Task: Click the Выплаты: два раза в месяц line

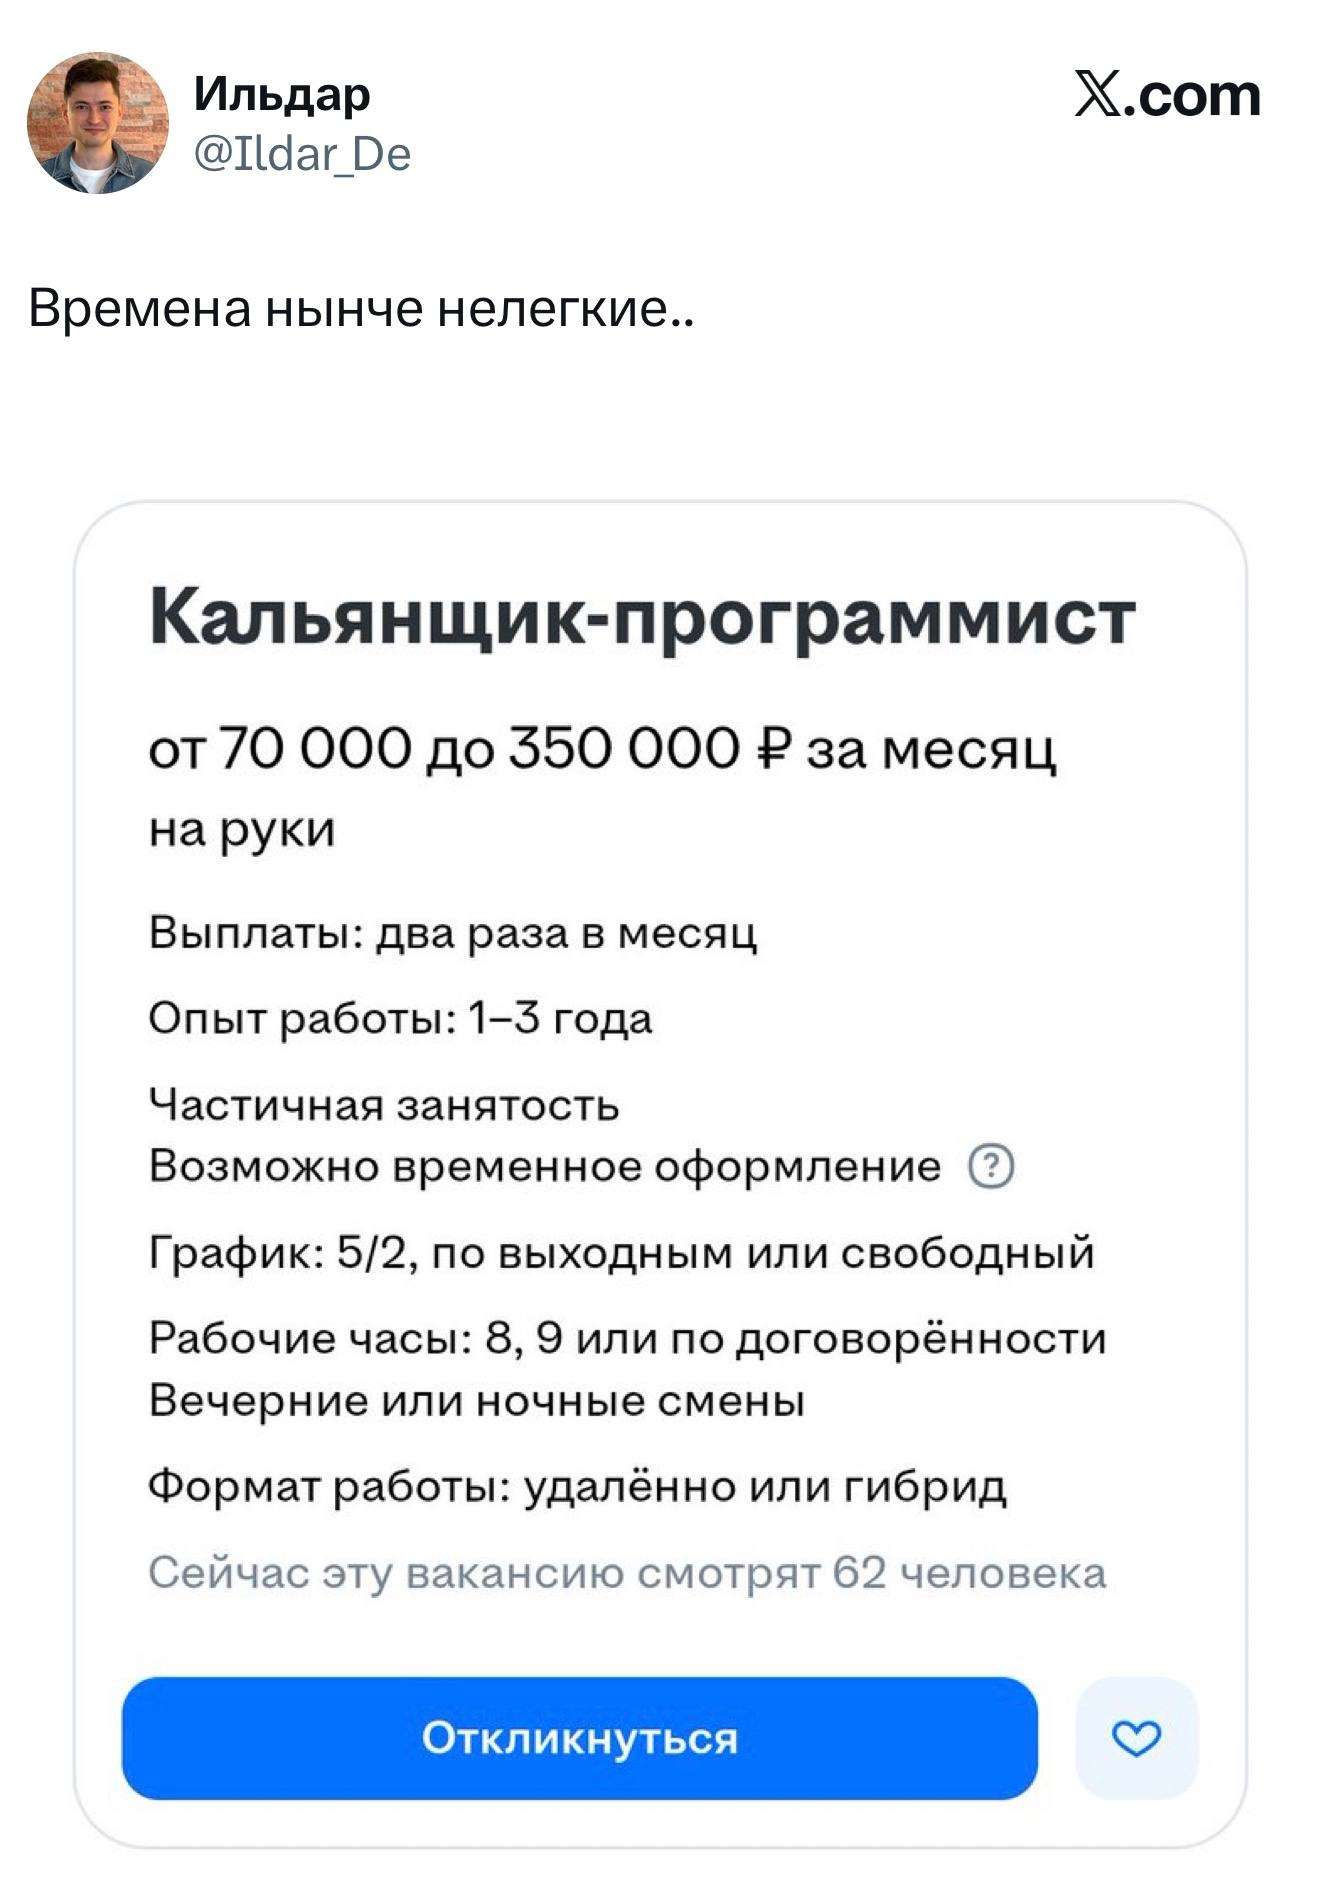Action: pos(453,933)
